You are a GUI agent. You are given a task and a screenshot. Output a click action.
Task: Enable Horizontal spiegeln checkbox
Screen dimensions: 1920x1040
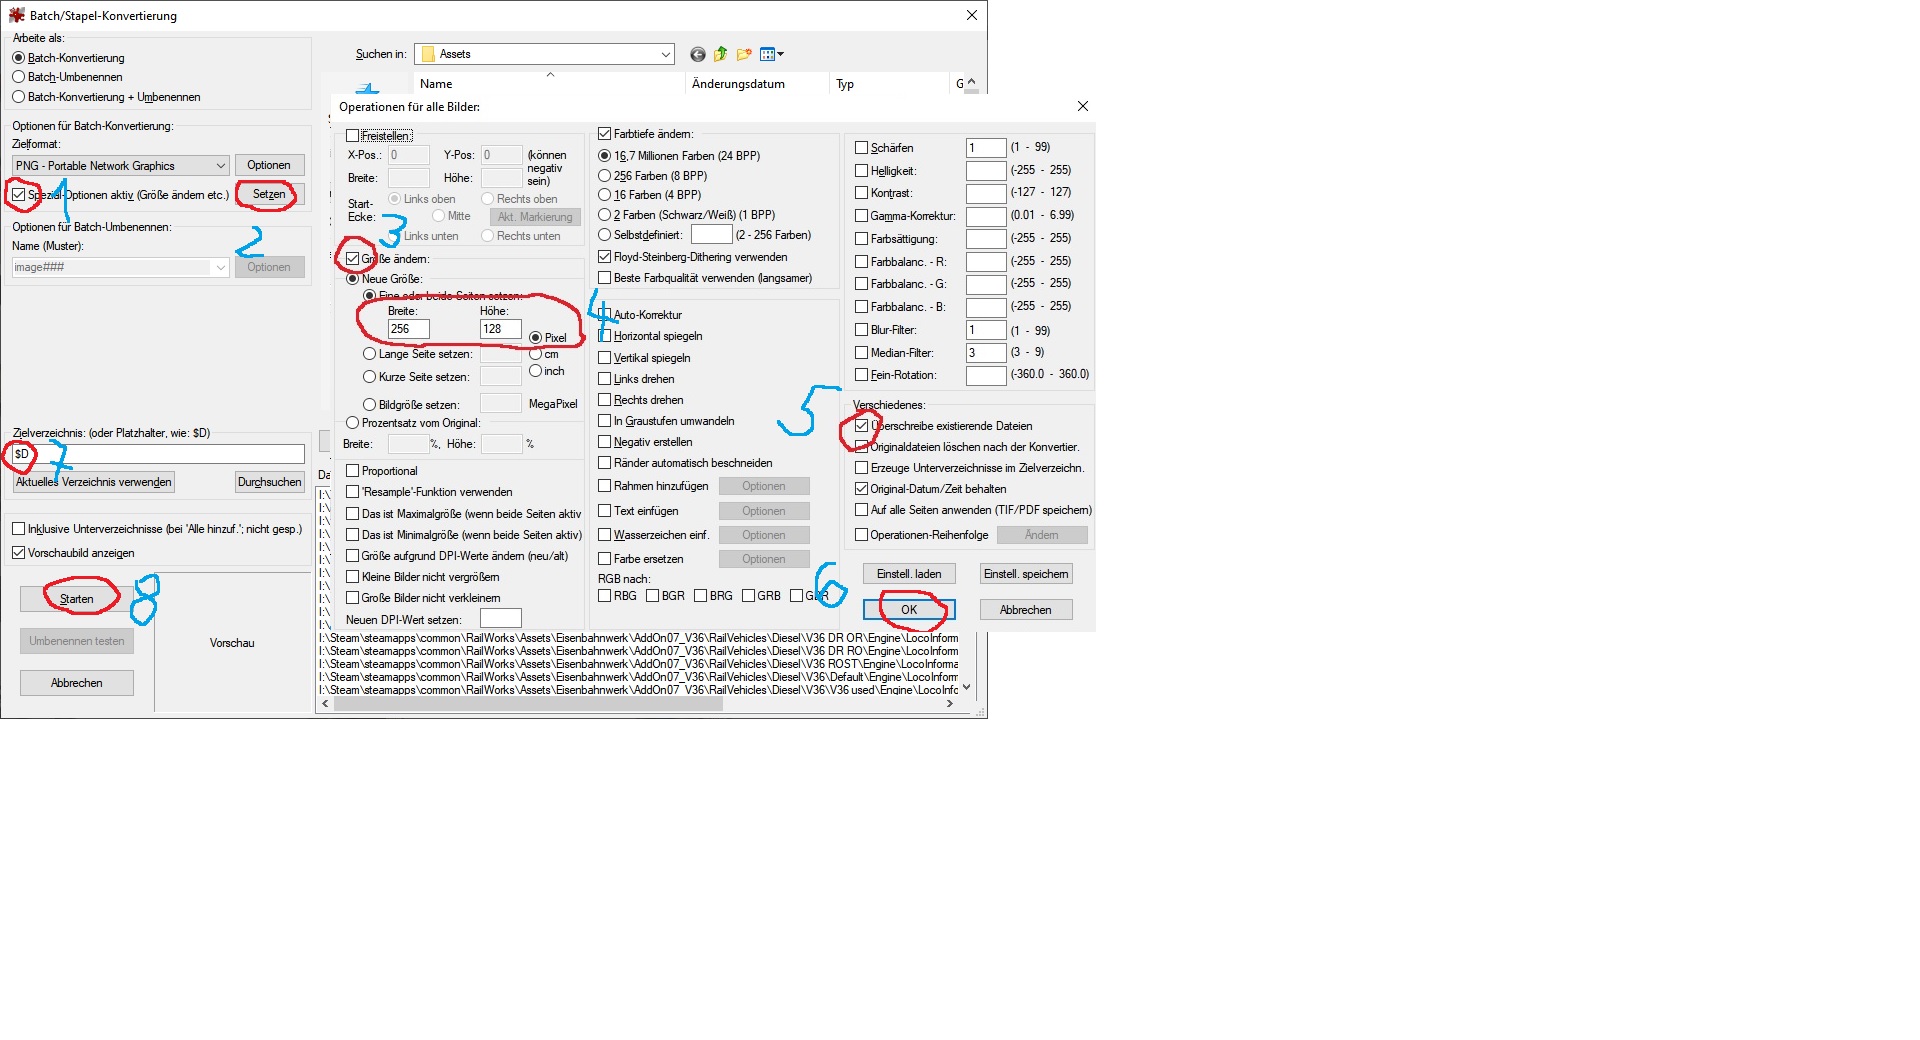[x=604, y=336]
